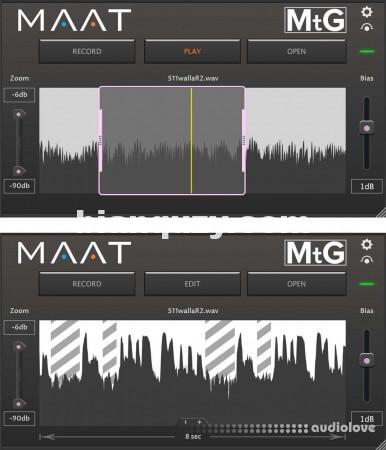Click the 1dB bias value box in upper window
386x450 pixels.
click(x=367, y=186)
